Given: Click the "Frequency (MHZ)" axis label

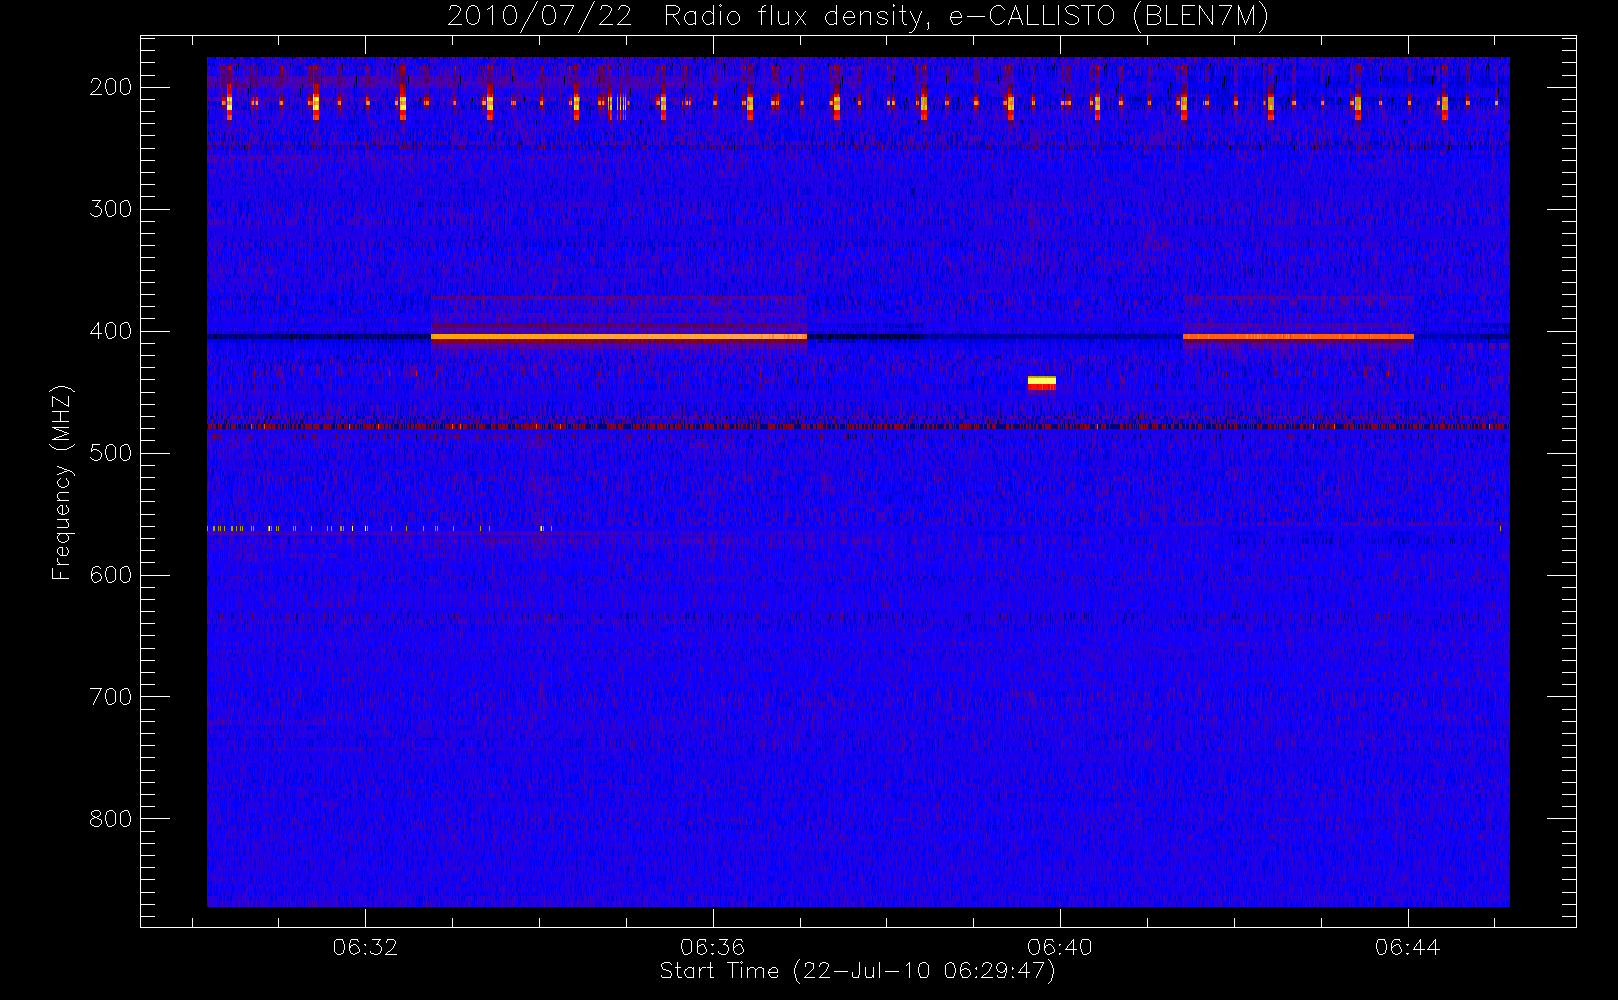Looking at the screenshot, I should [62, 482].
